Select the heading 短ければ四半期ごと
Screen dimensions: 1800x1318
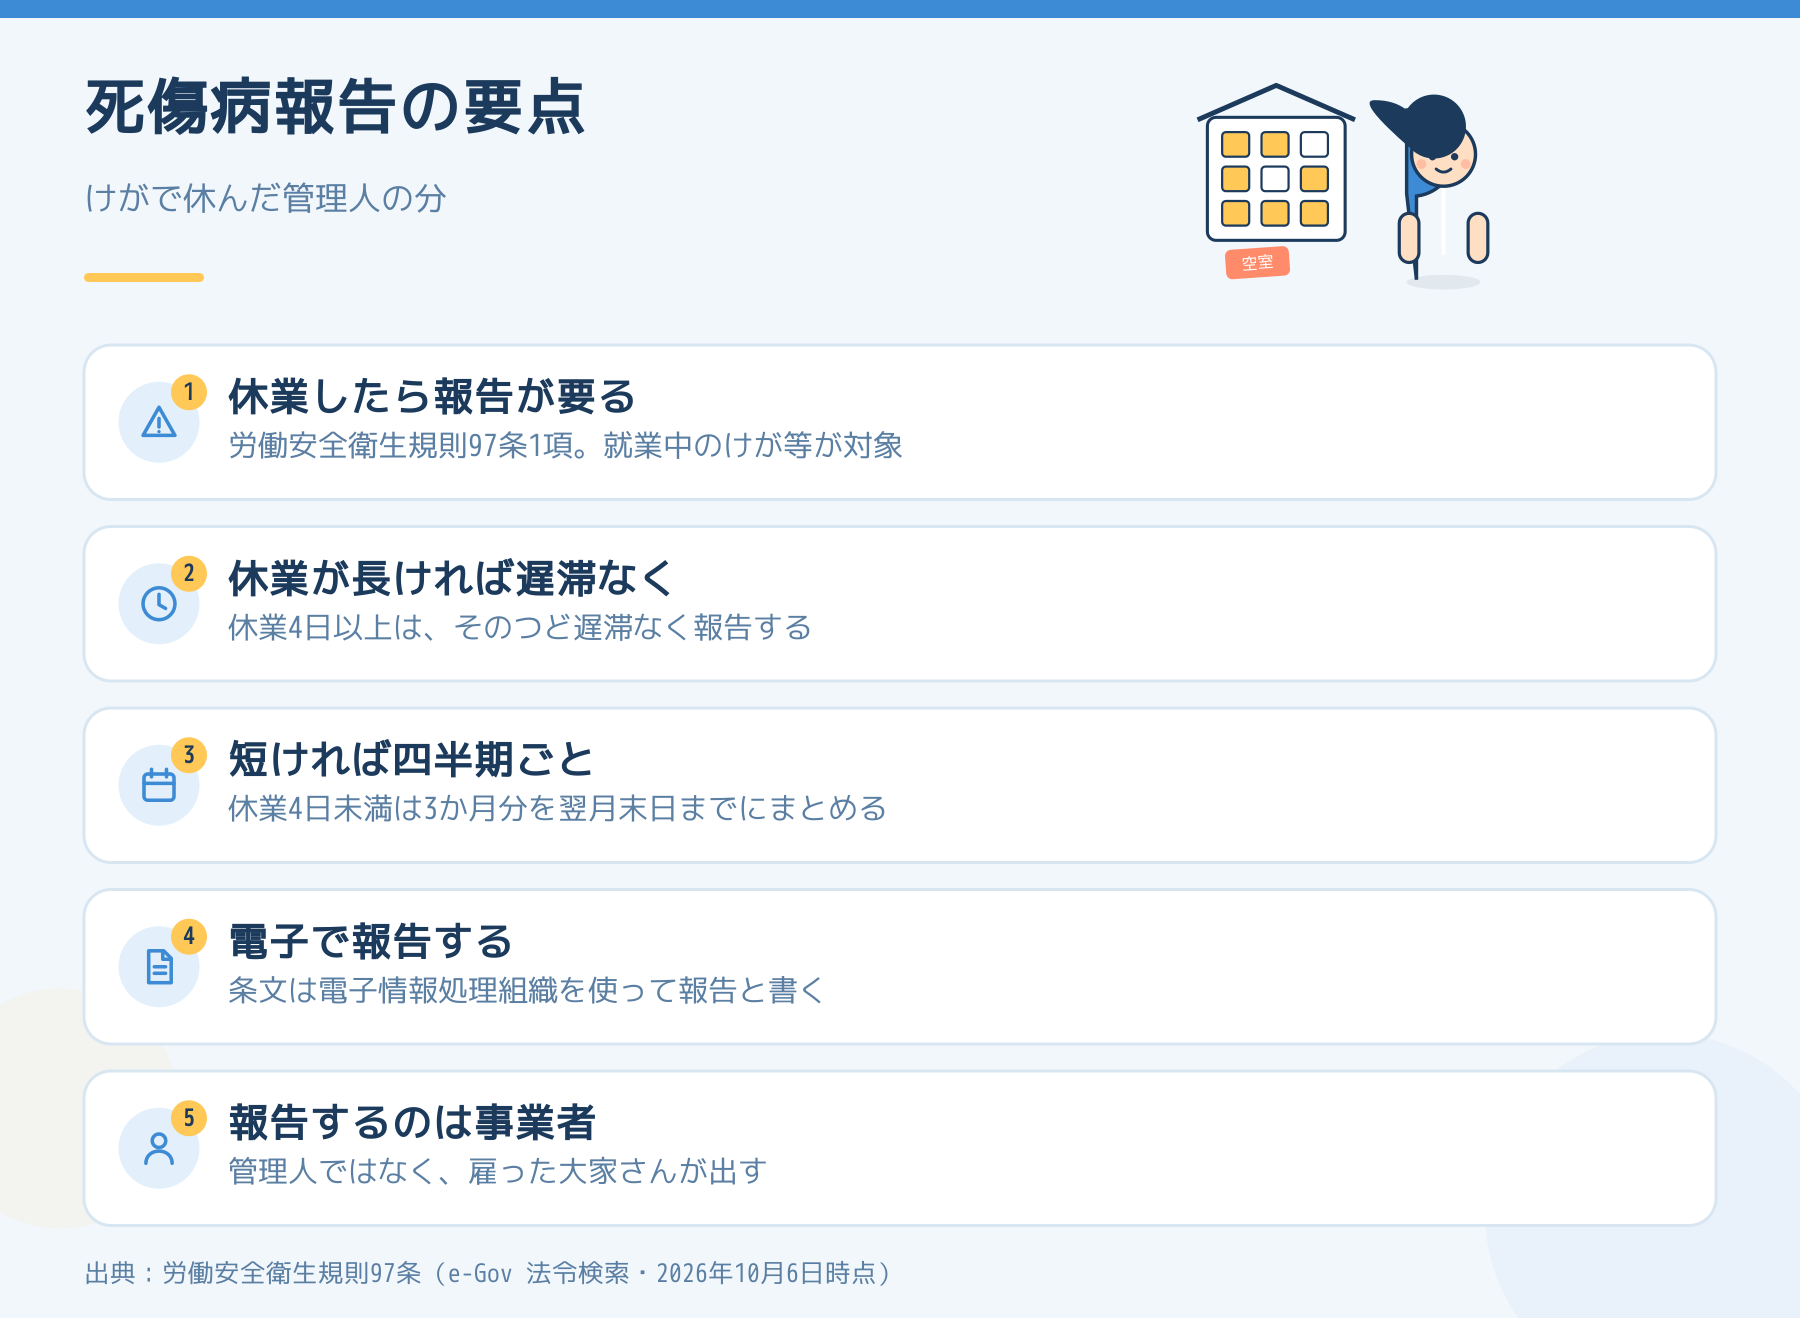pos(411,760)
